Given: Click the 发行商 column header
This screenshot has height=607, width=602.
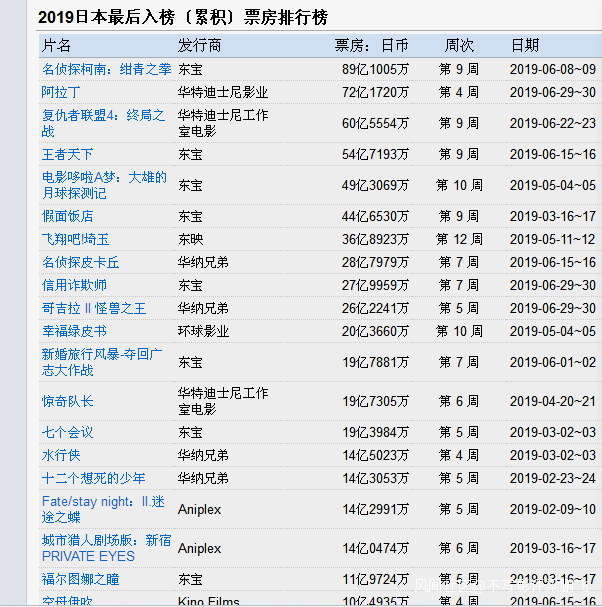Looking at the screenshot, I should [200, 46].
